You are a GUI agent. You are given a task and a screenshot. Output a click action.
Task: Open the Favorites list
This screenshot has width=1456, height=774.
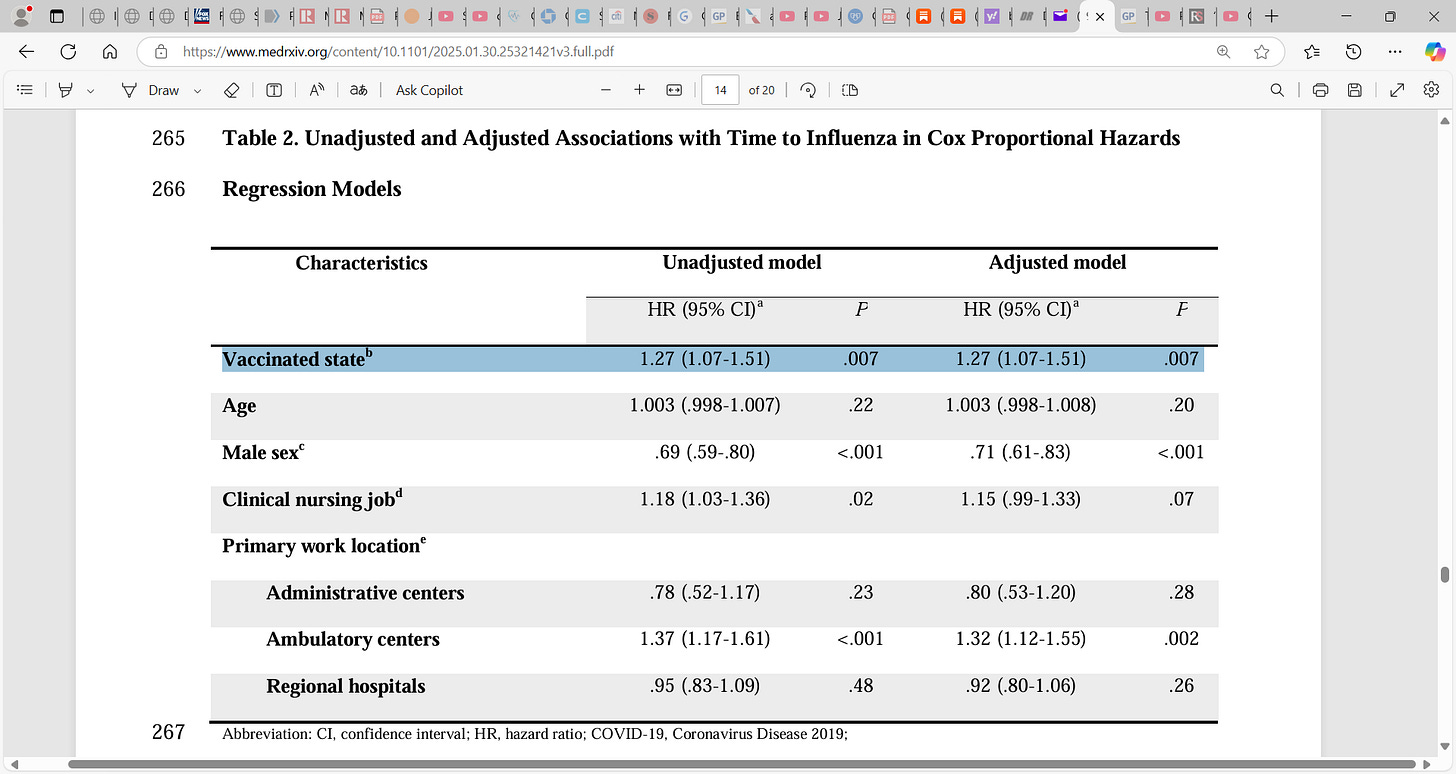click(1312, 52)
